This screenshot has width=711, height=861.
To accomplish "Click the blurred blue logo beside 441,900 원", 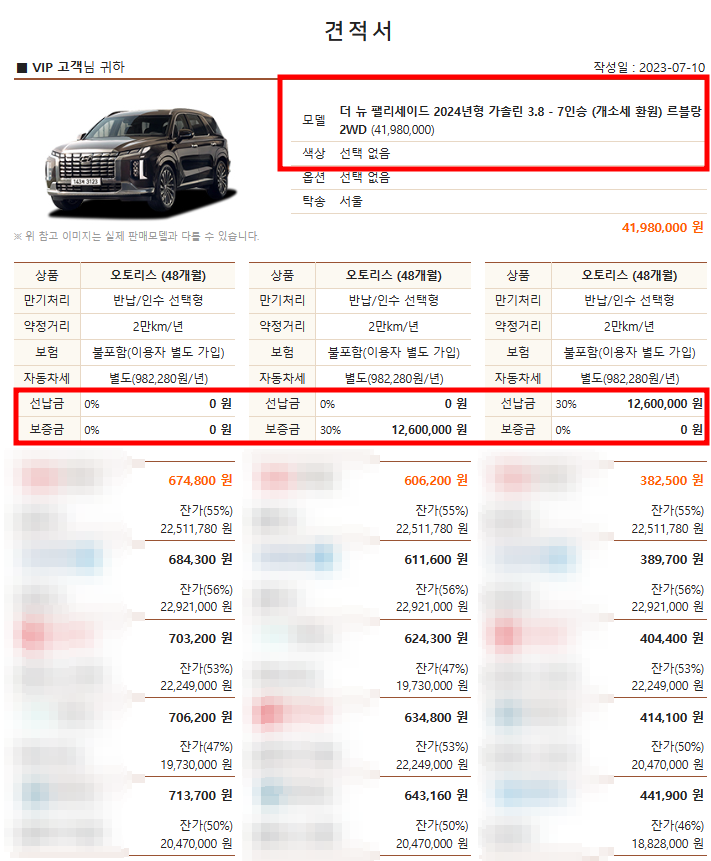I will [x=535, y=792].
